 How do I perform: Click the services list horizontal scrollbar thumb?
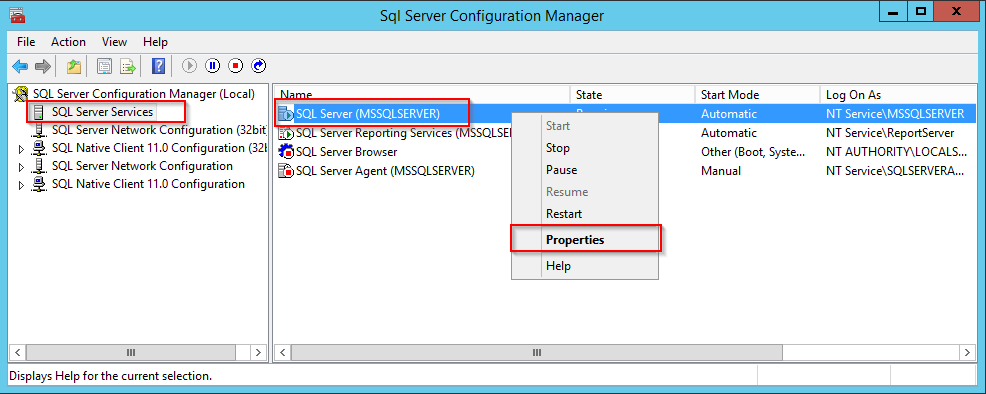(536, 353)
